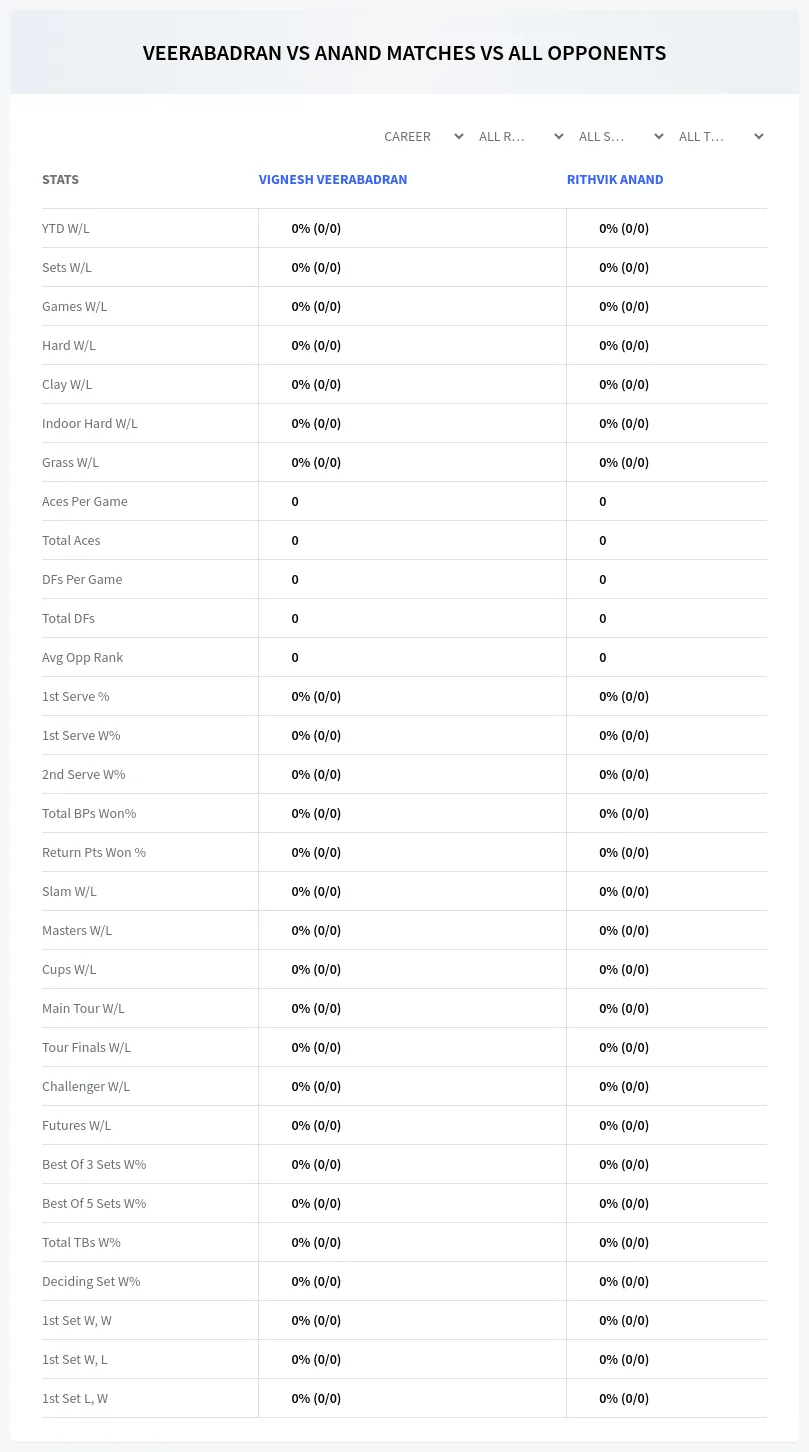The width and height of the screenshot is (809, 1452).
Task: Click Veerabadran's Hard W/L value
Action: (316, 345)
